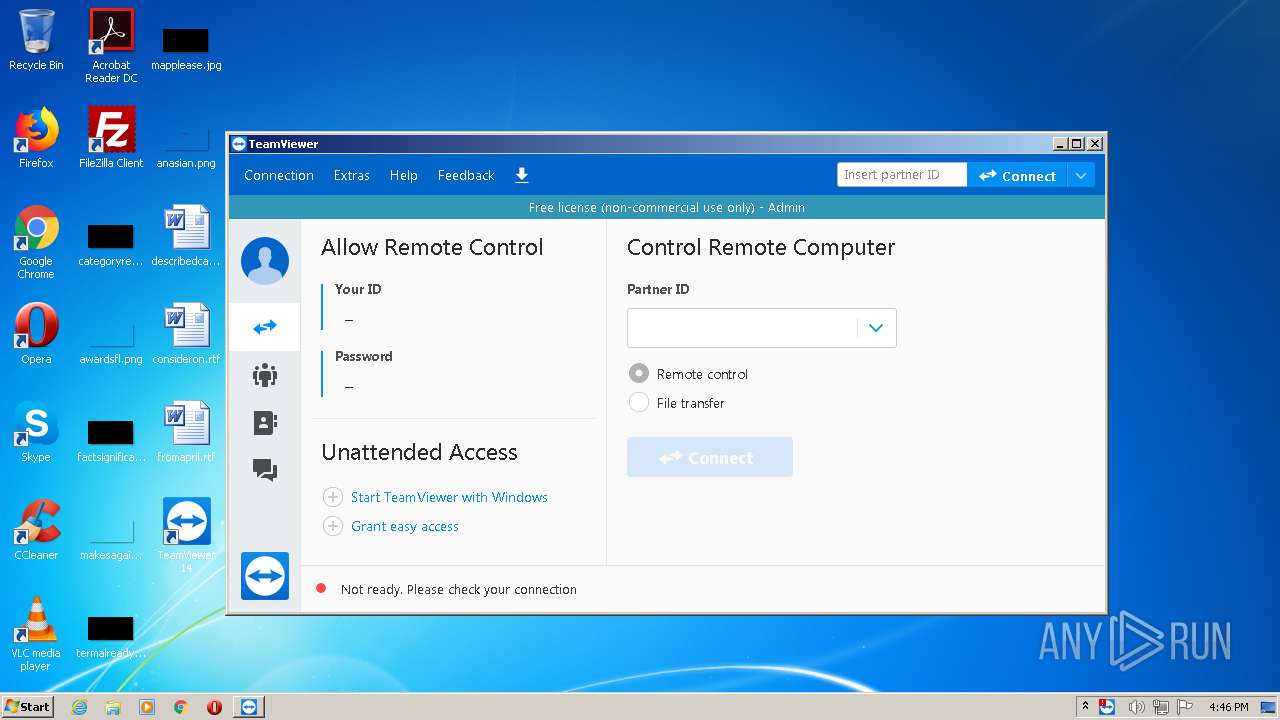The image size is (1280, 720).
Task: Open Recycle Bin on desktop
Action: [x=36, y=41]
